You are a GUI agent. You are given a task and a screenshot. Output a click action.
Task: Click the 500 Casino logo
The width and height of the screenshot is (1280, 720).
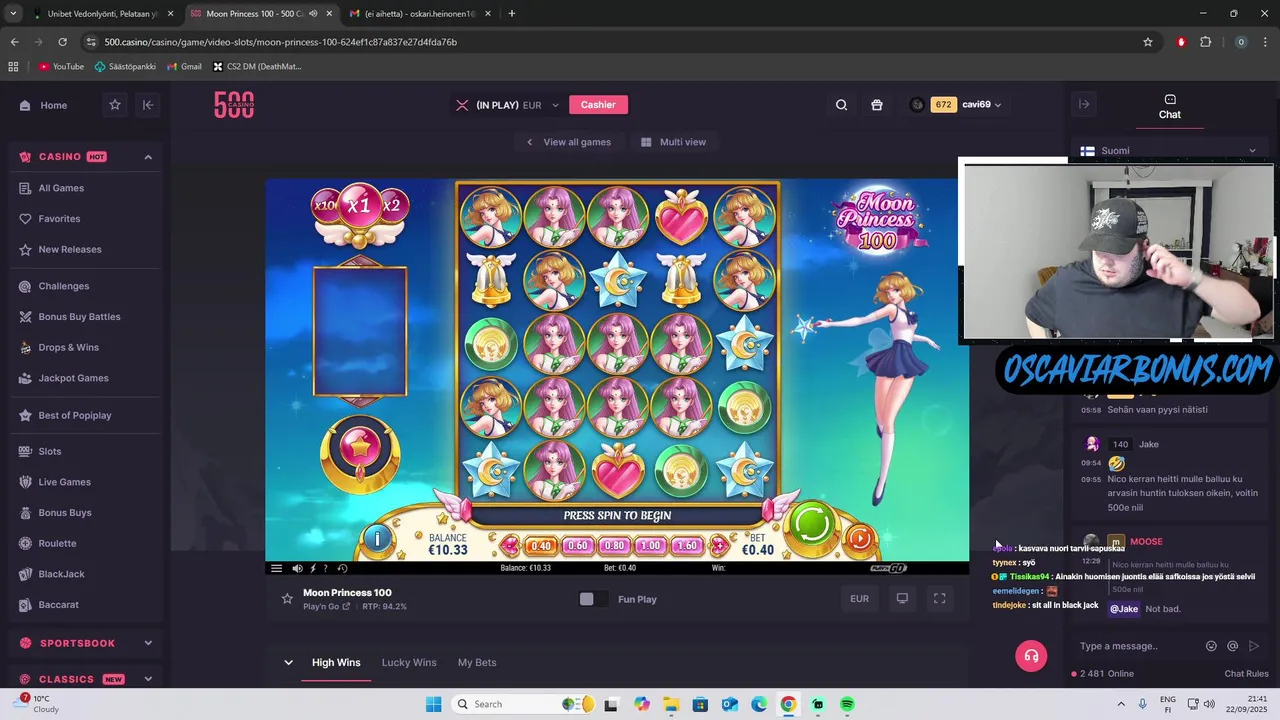coord(234,104)
